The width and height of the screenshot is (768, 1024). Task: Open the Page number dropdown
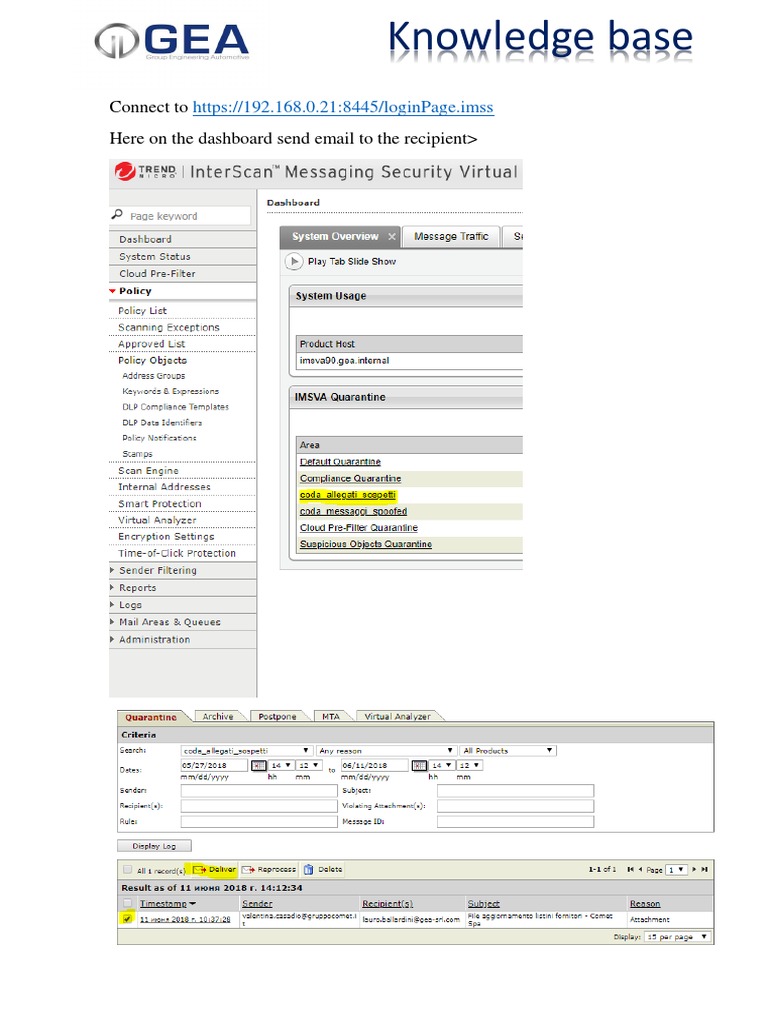(676, 870)
